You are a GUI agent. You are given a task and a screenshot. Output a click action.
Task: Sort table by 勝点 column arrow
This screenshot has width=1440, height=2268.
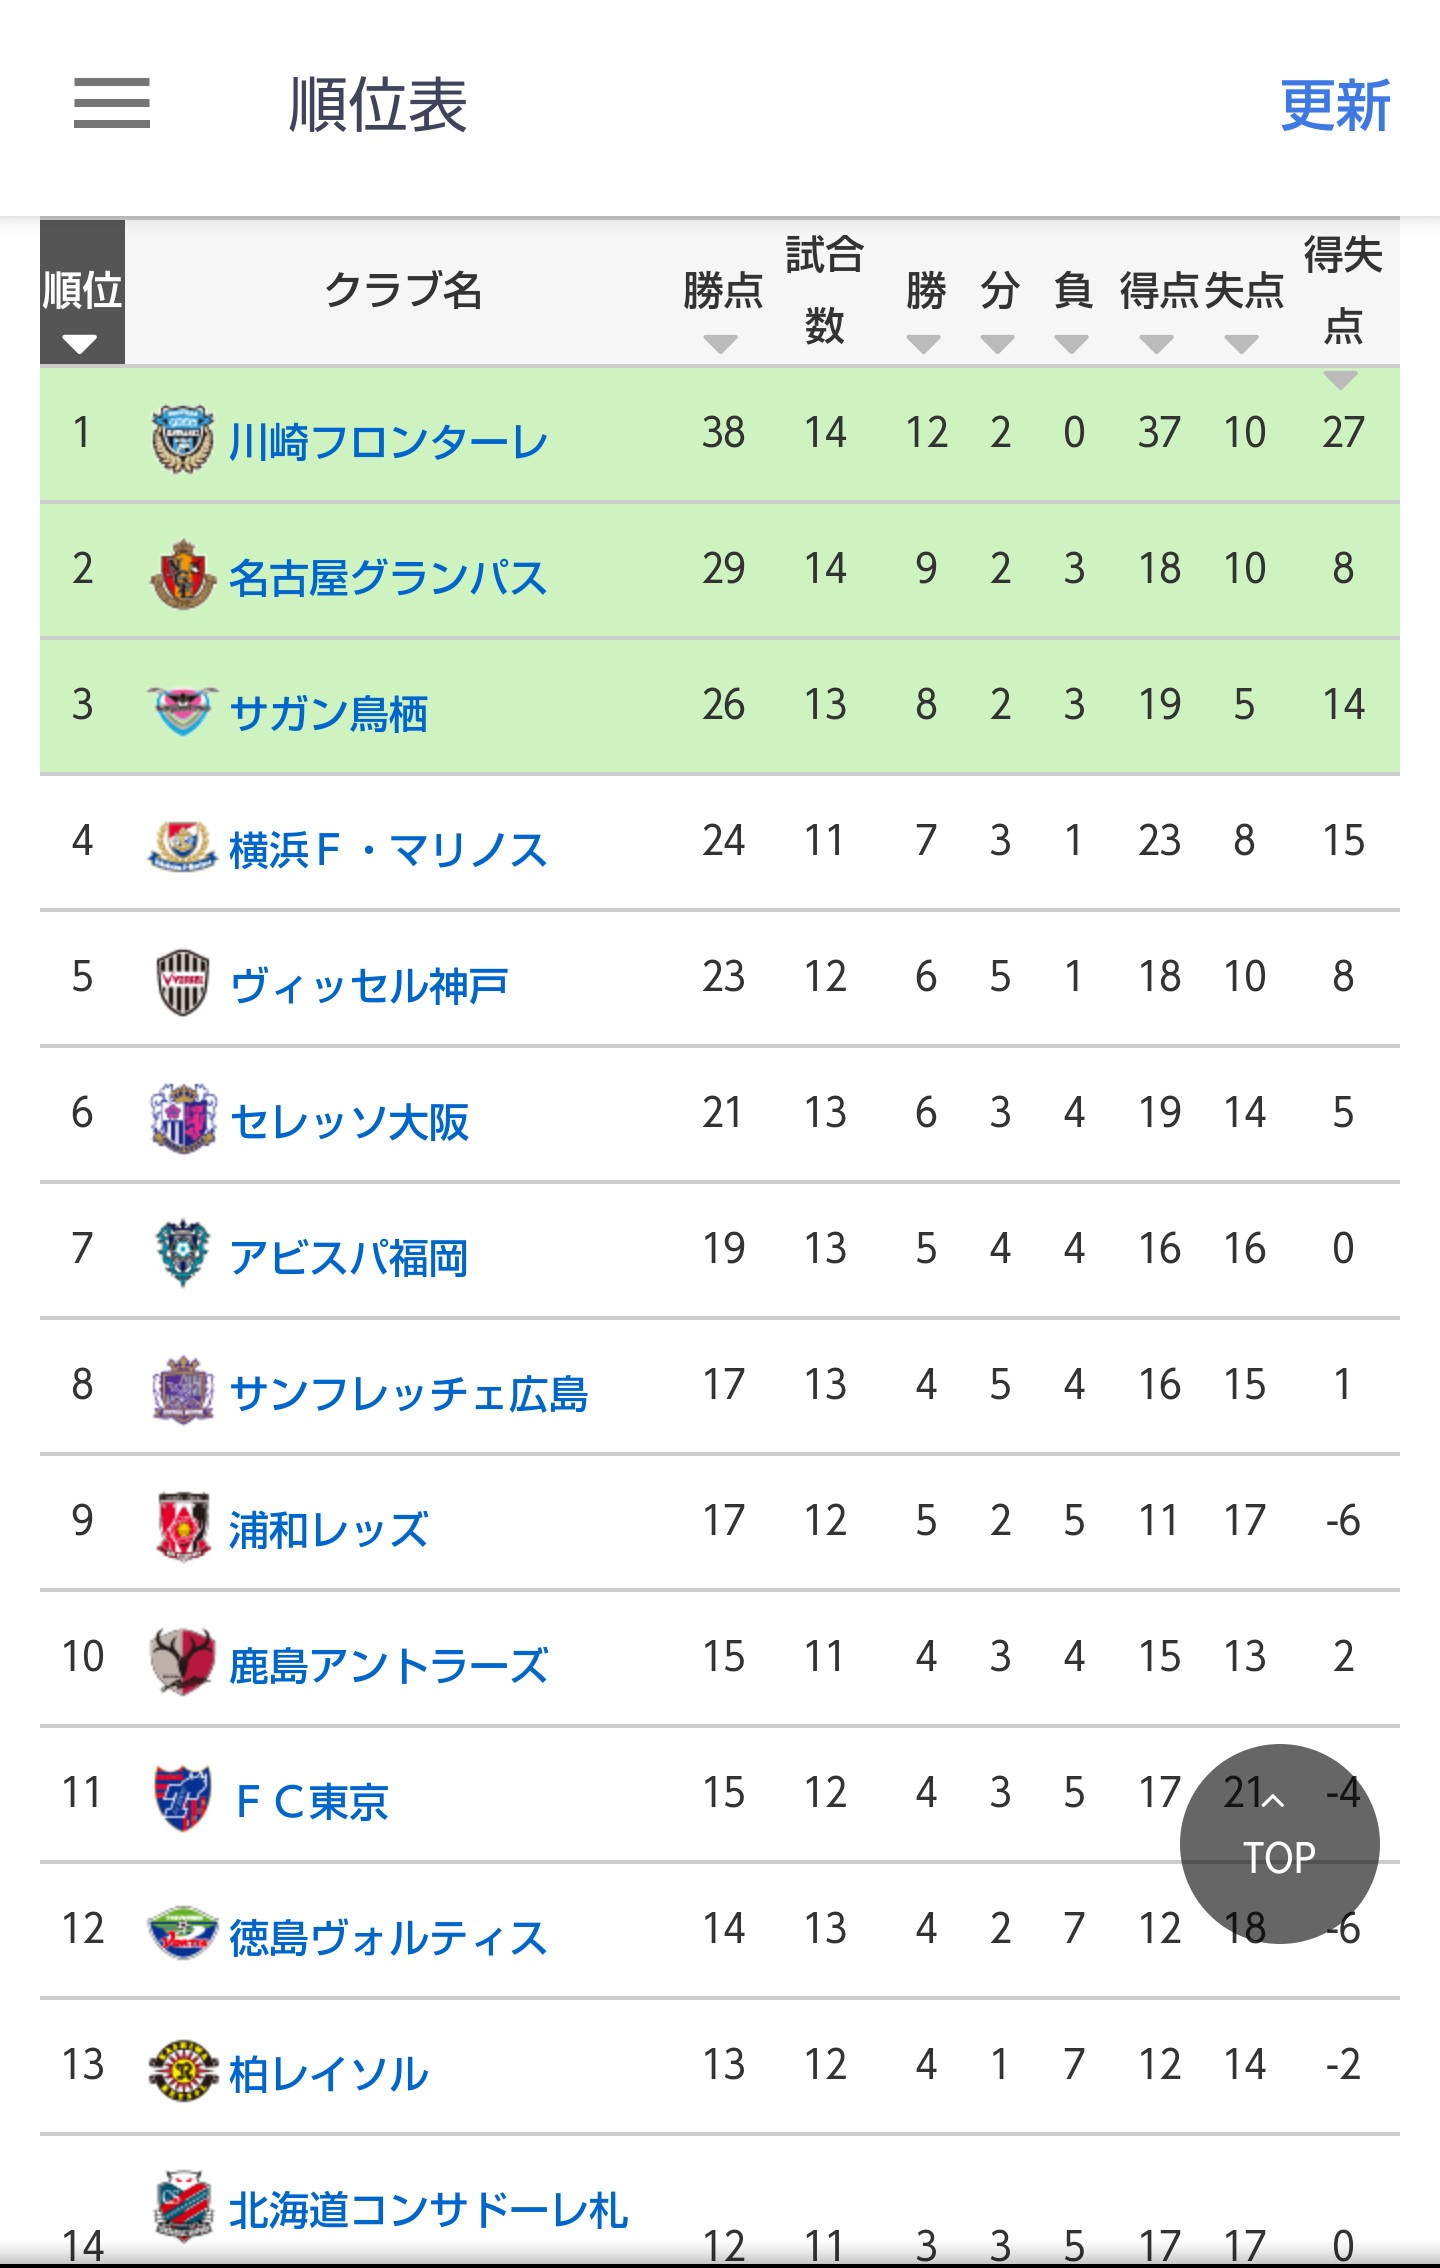(720, 344)
